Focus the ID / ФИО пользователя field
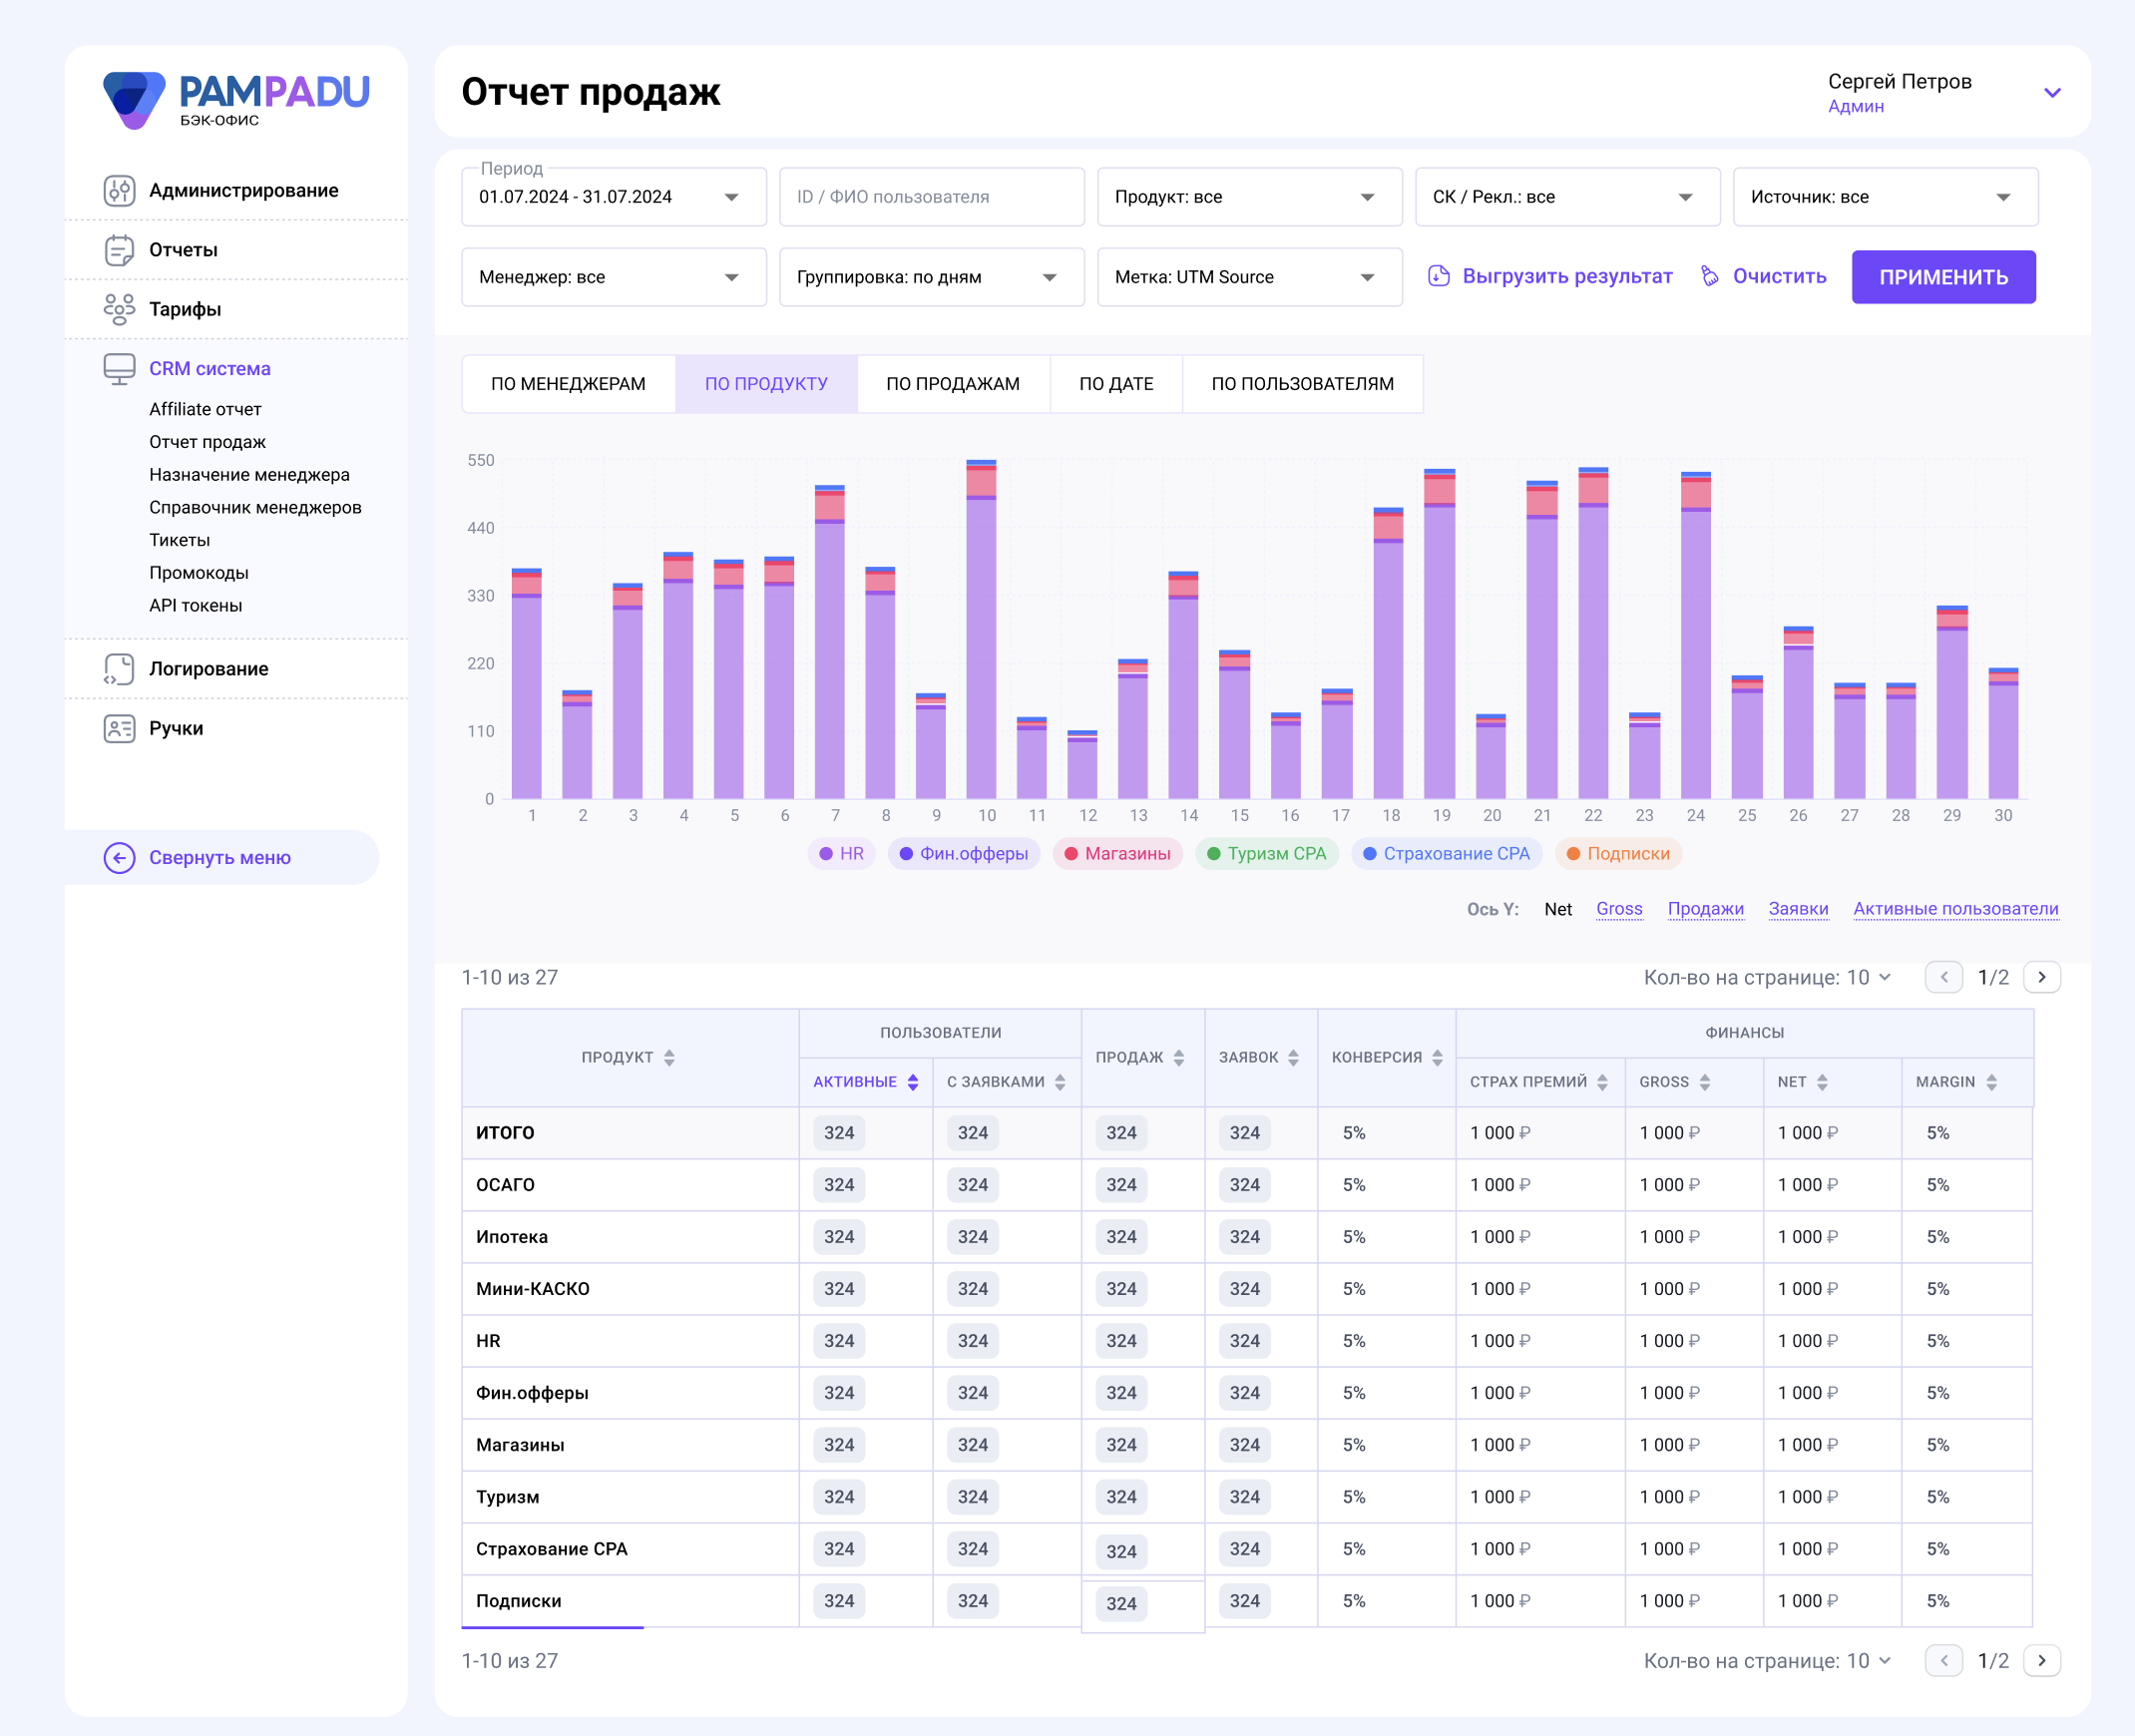 pyautogui.click(x=931, y=197)
